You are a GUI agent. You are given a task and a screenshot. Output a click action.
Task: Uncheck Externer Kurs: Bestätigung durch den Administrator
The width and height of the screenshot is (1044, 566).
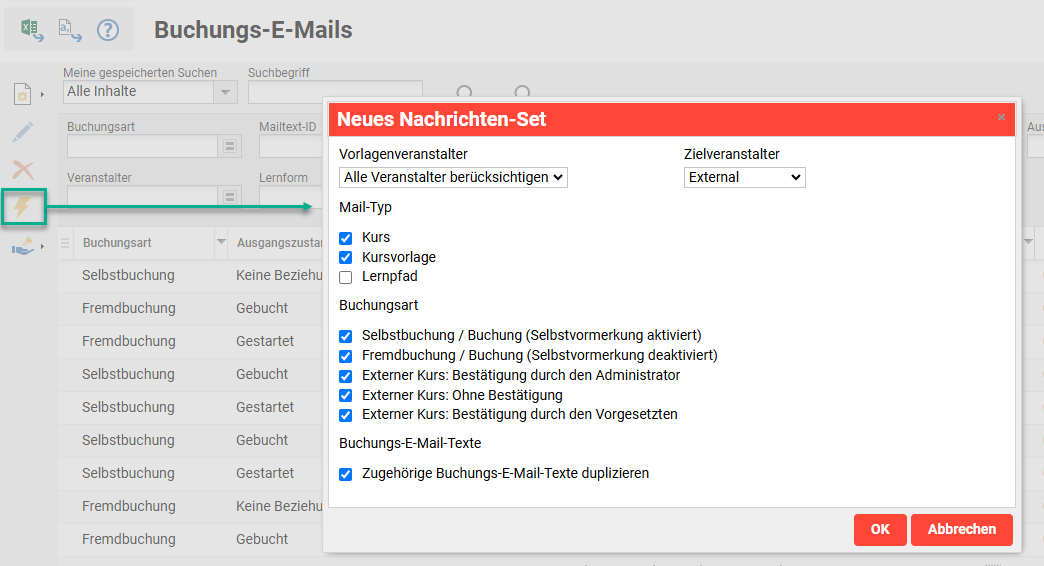[346, 376]
